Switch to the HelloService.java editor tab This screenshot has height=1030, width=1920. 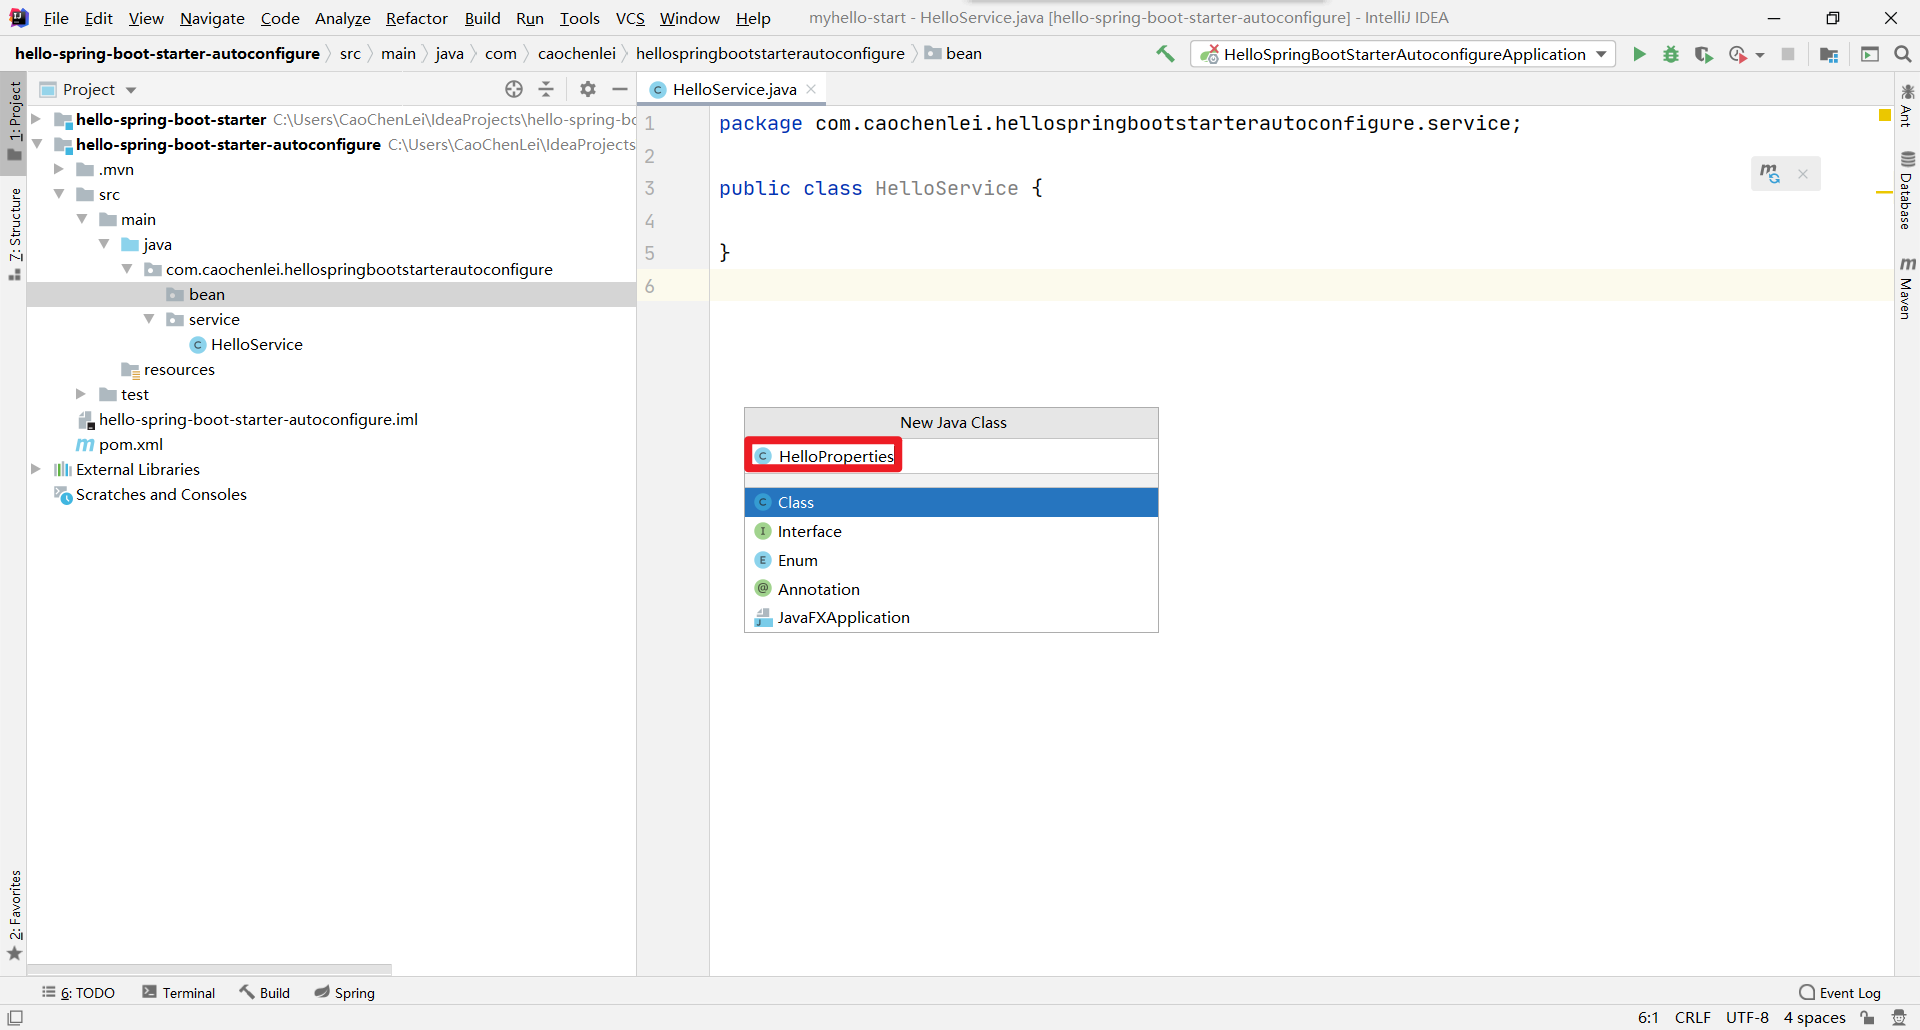coord(733,89)
